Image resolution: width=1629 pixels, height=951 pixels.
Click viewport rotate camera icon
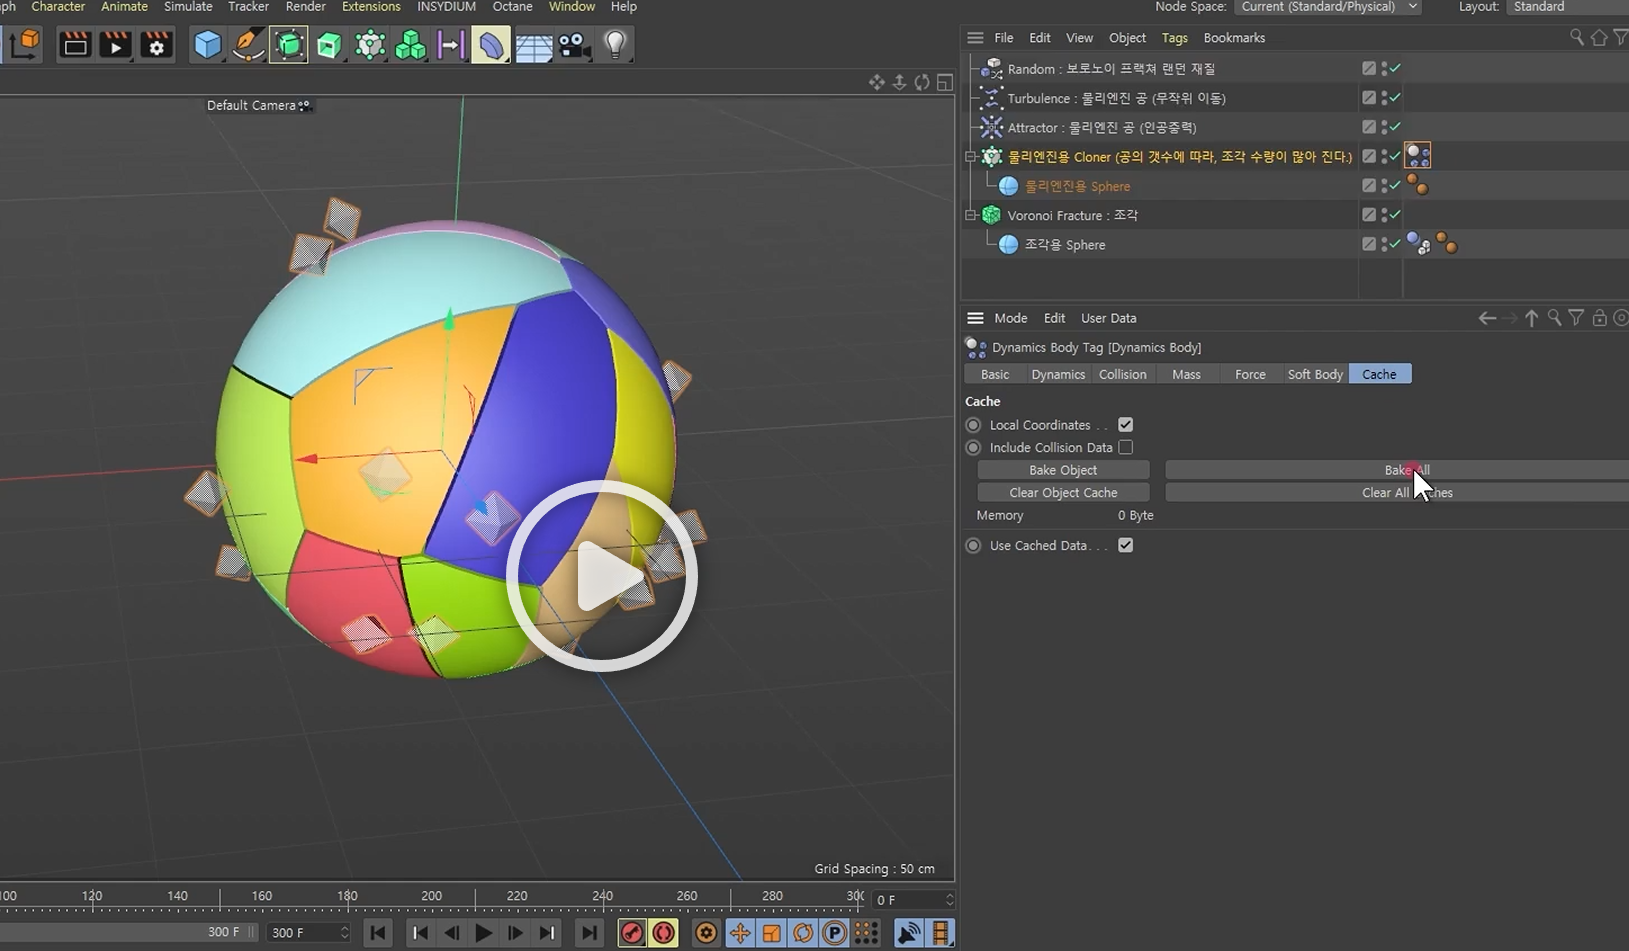(x=922, y=82)
